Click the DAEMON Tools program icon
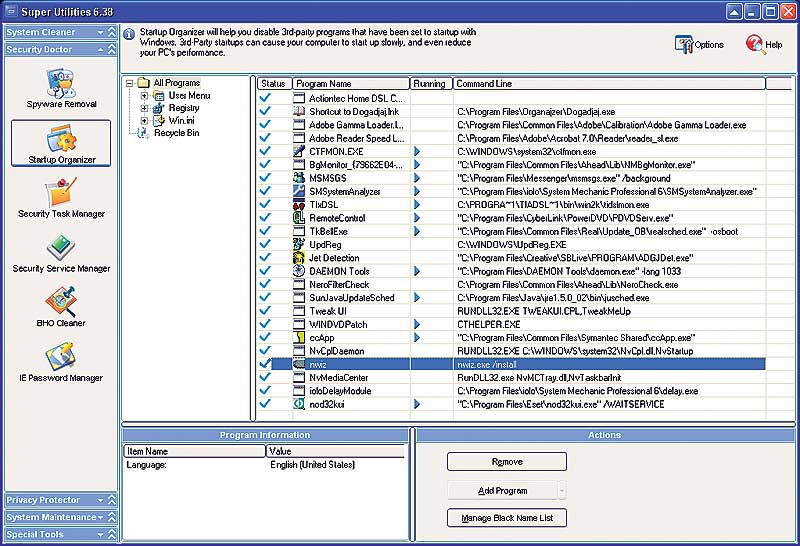The height and width of the screenshot is (546, 800). click(299, 271)
